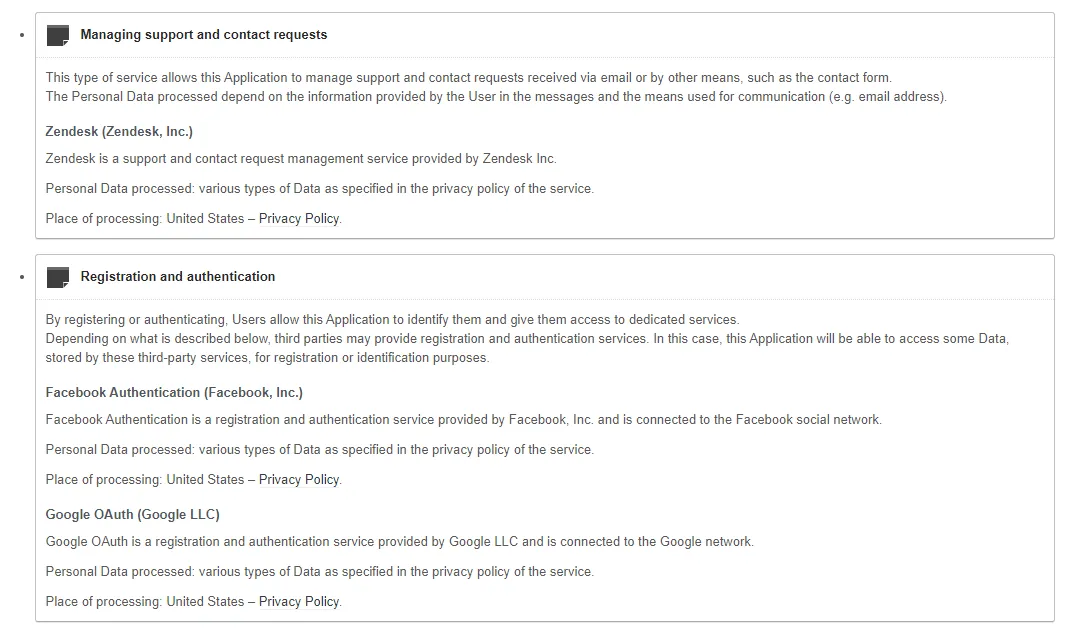Click the paragraph starting 'This type of service allows'

468,78
